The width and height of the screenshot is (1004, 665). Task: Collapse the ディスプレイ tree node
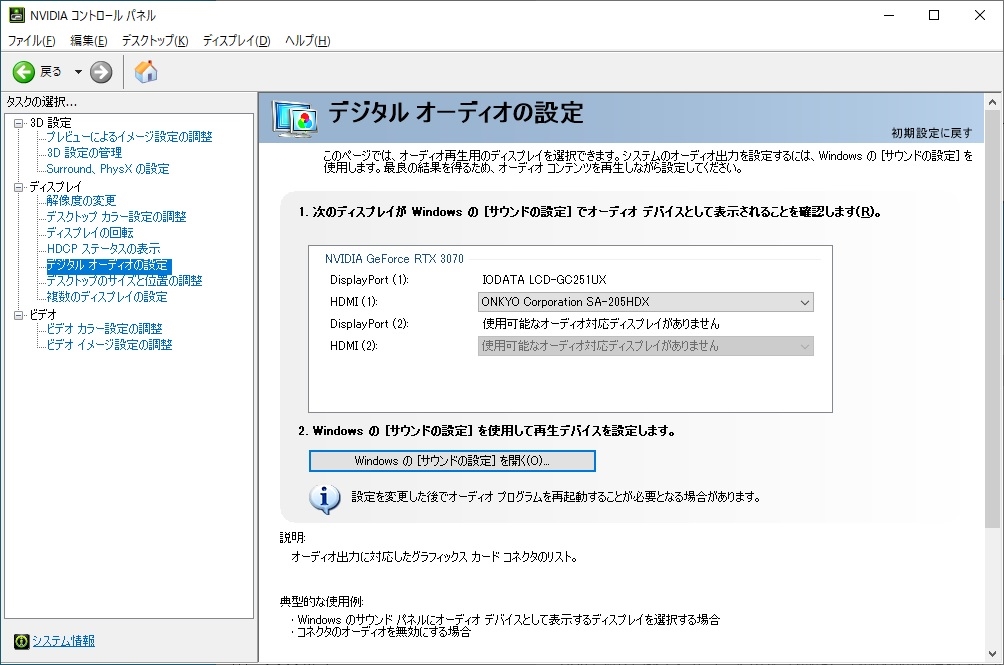[19, 187]
